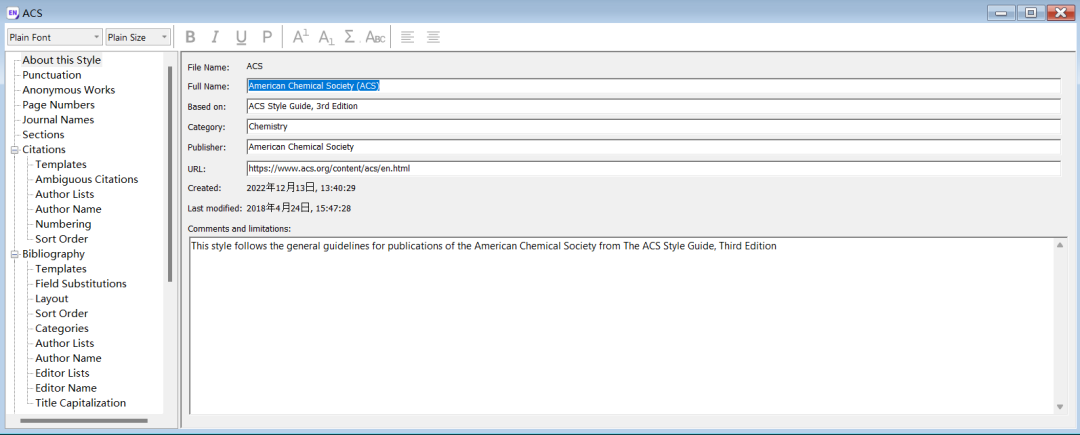The width and height of the screenshot is (1080, 435).
Task: Open Layout settings
Action: tap(52, 299)
